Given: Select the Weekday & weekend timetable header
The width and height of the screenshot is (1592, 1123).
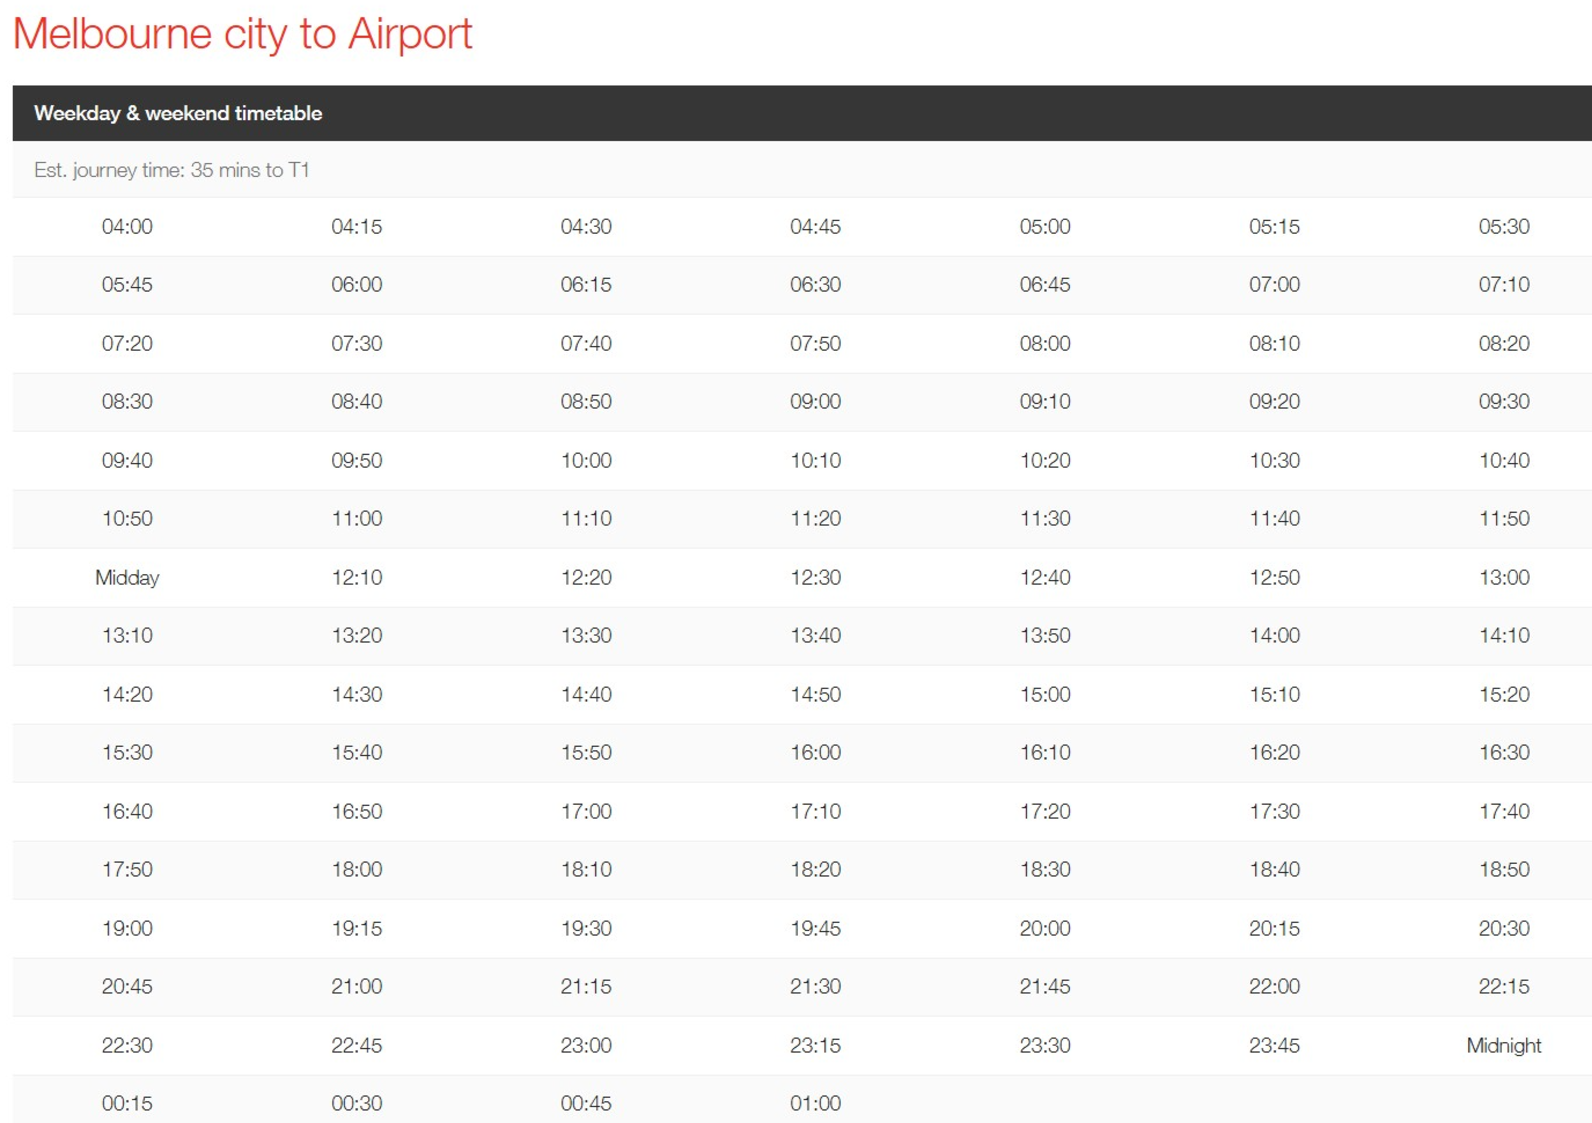Looking at the screenshot, I should pos(178,113).
